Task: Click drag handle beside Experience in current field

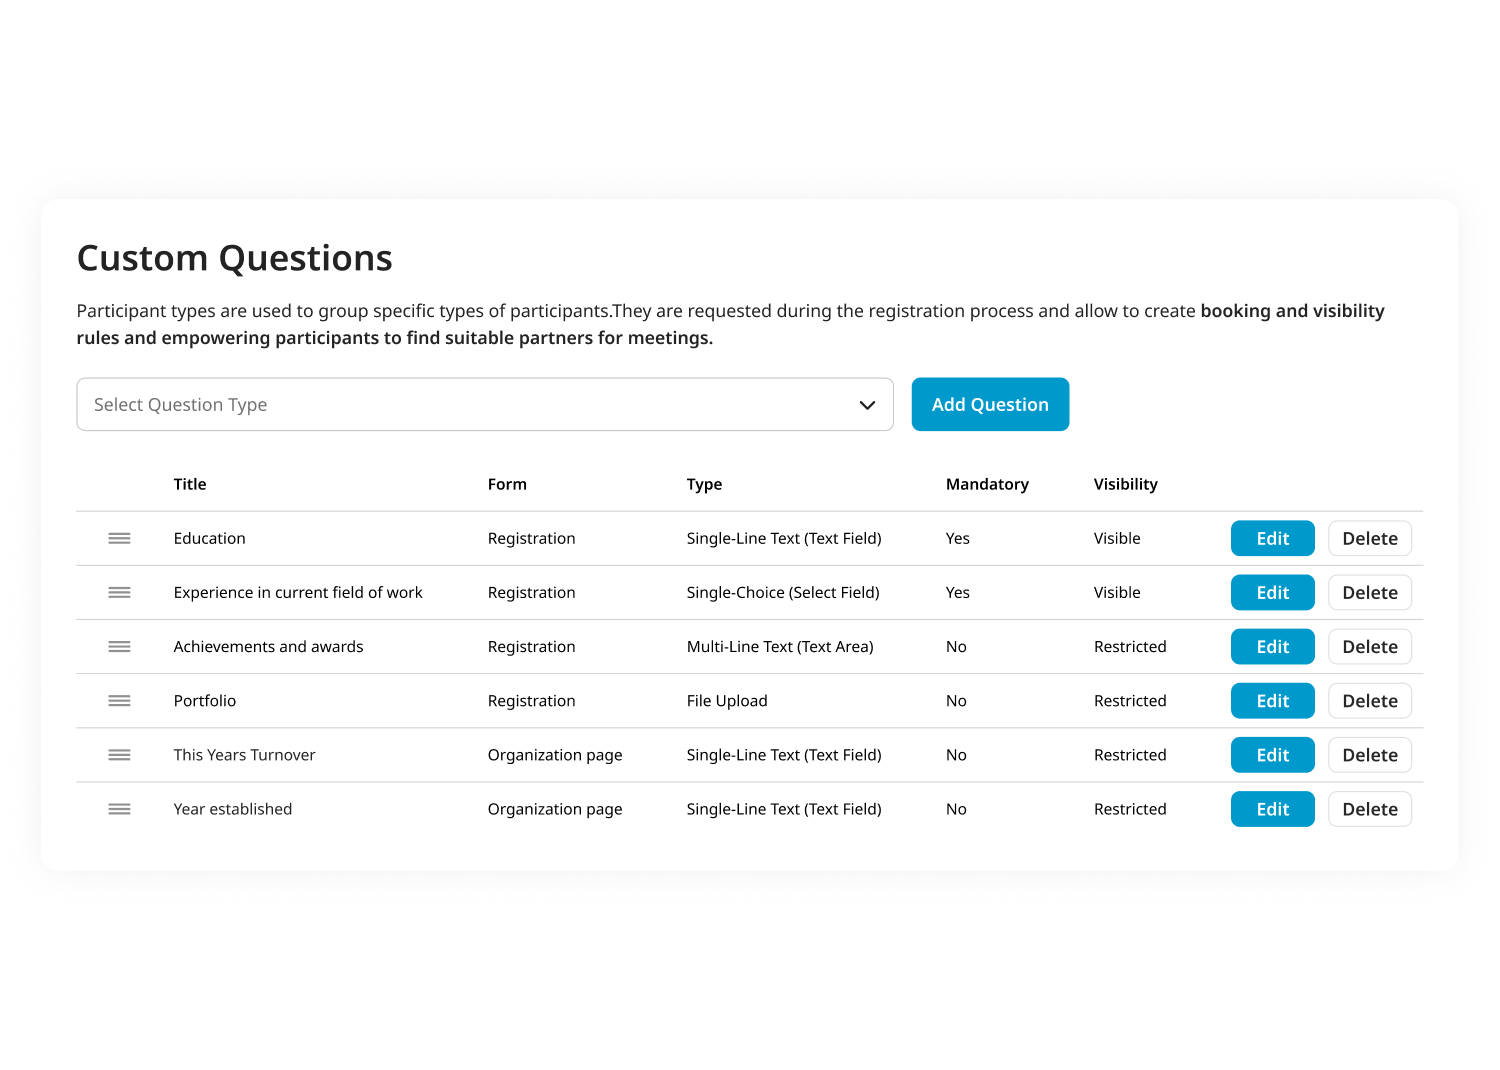Action: click(119, 592)
